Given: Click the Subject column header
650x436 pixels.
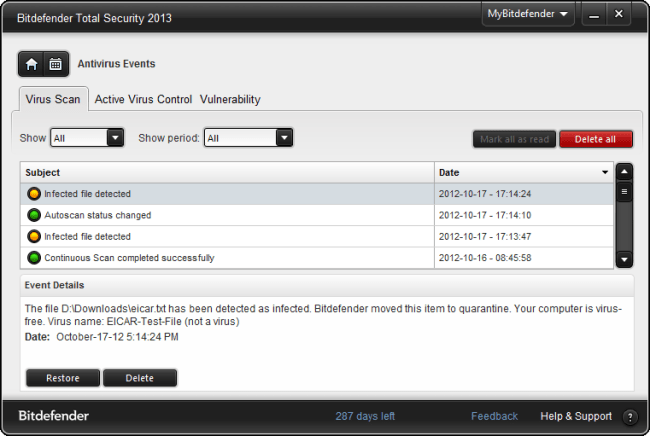Looking at the screenshot, I should (227, 172).
